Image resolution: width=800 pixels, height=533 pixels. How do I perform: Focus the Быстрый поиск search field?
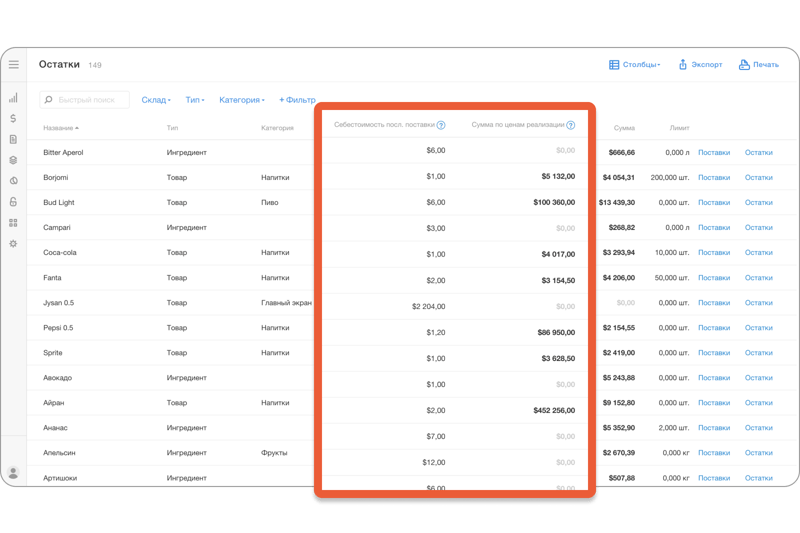coord(85,99)
